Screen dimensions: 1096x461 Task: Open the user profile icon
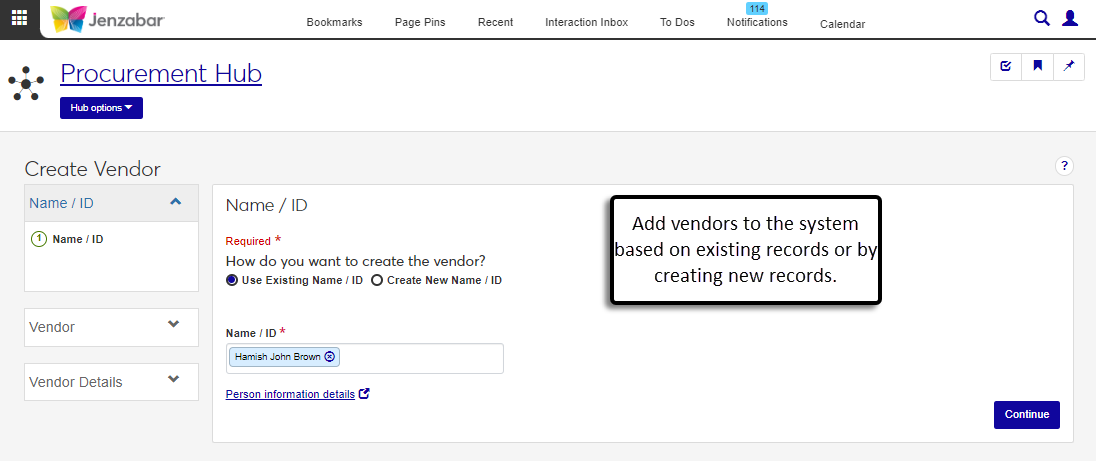(1070, 18)
